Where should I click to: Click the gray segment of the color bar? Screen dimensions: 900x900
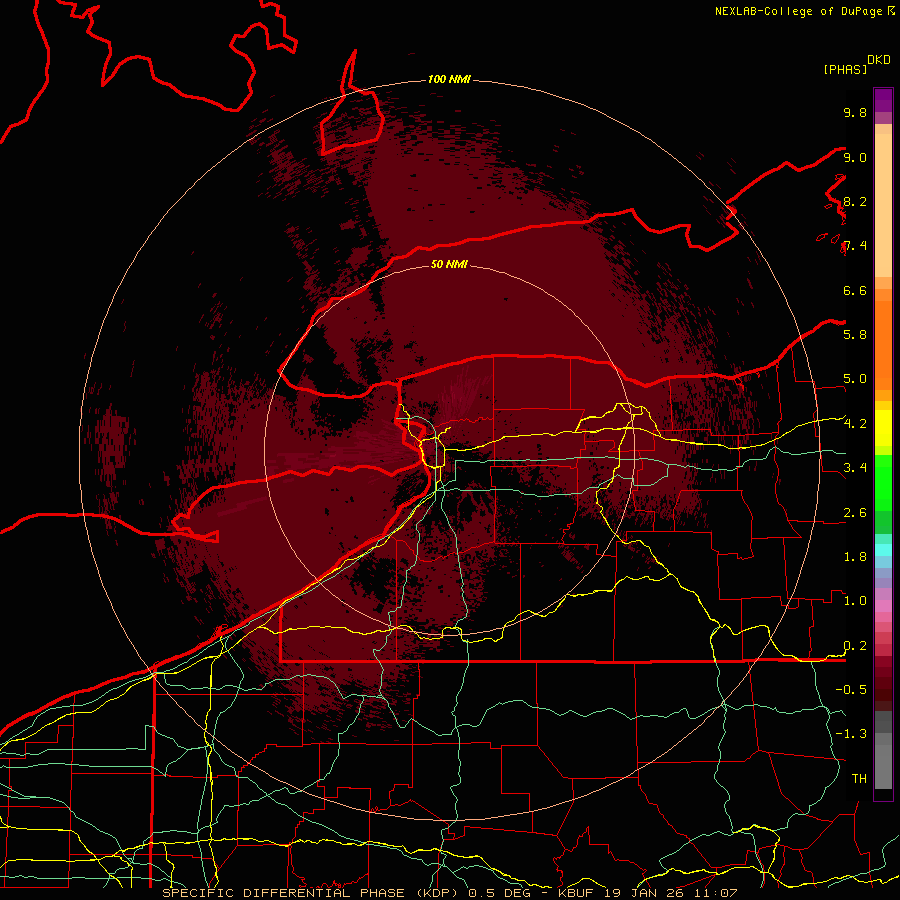click(x=883, y=750)
